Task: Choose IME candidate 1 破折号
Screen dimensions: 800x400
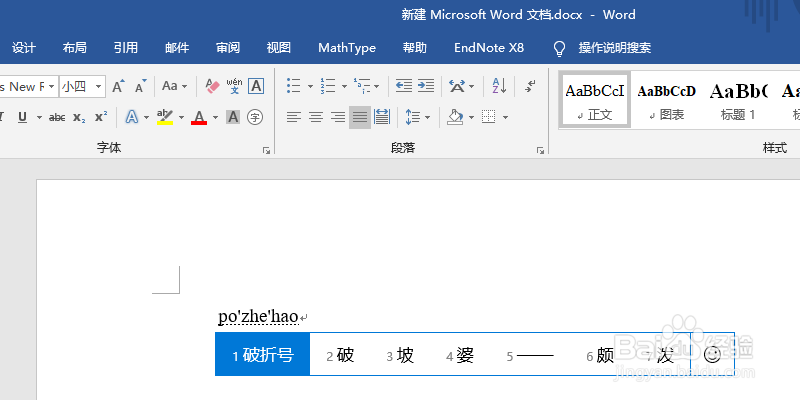Action: click(x=263, y=354)
